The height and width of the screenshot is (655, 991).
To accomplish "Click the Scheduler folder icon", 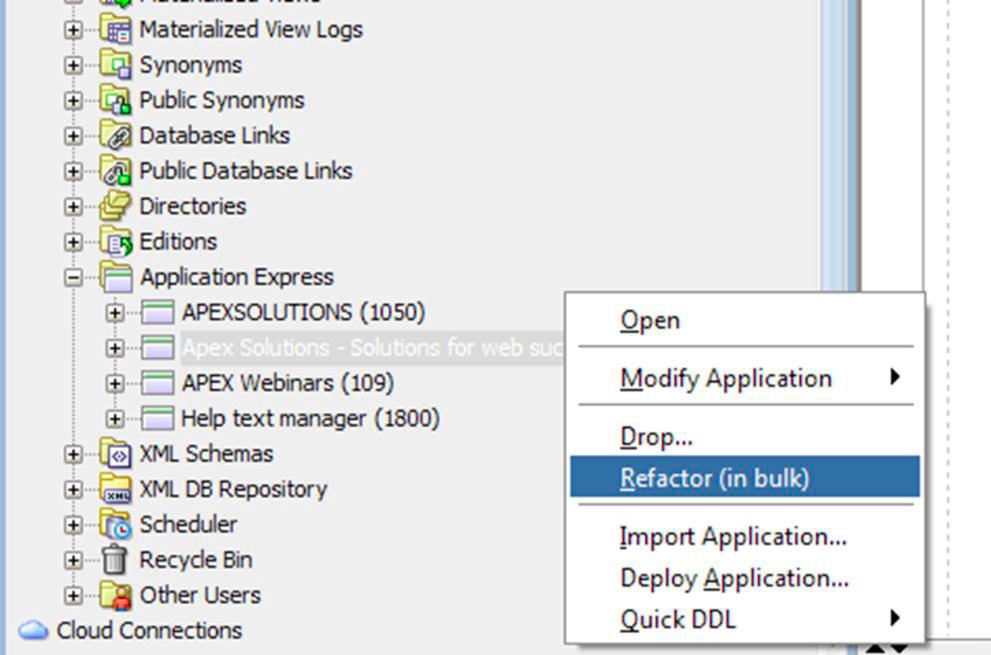I will pyautogui.click(x=116, y=524).
